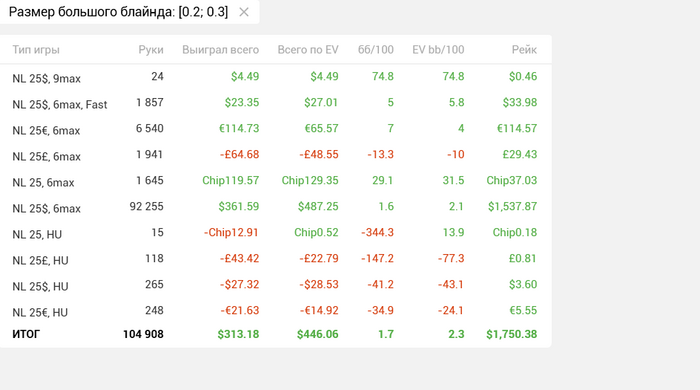Click total hands '104 908'

pyautogui.click(x=143, y=334)
